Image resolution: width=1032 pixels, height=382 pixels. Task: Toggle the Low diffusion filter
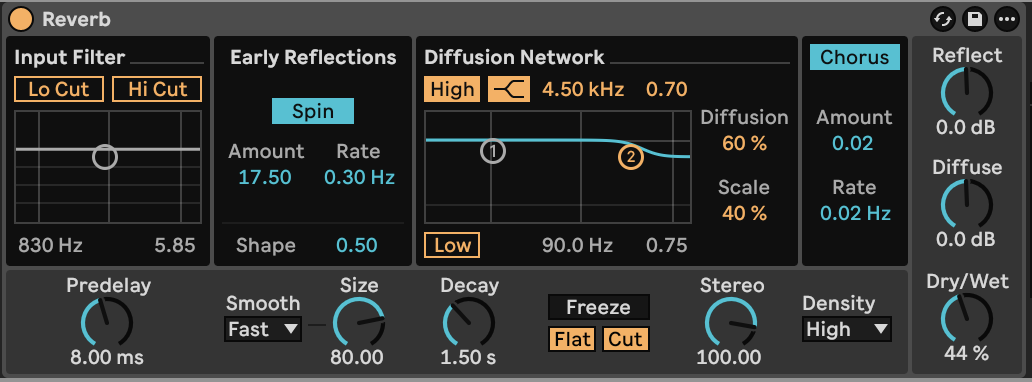coord(452,246)
